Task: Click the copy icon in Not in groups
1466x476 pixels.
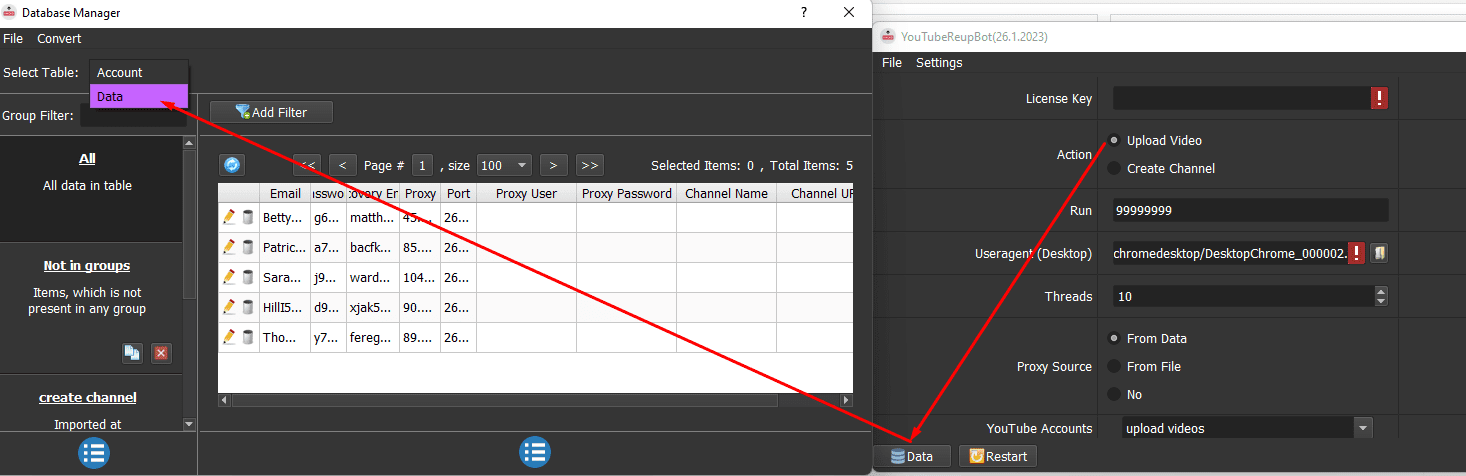Action: click(x=132, y=352)
